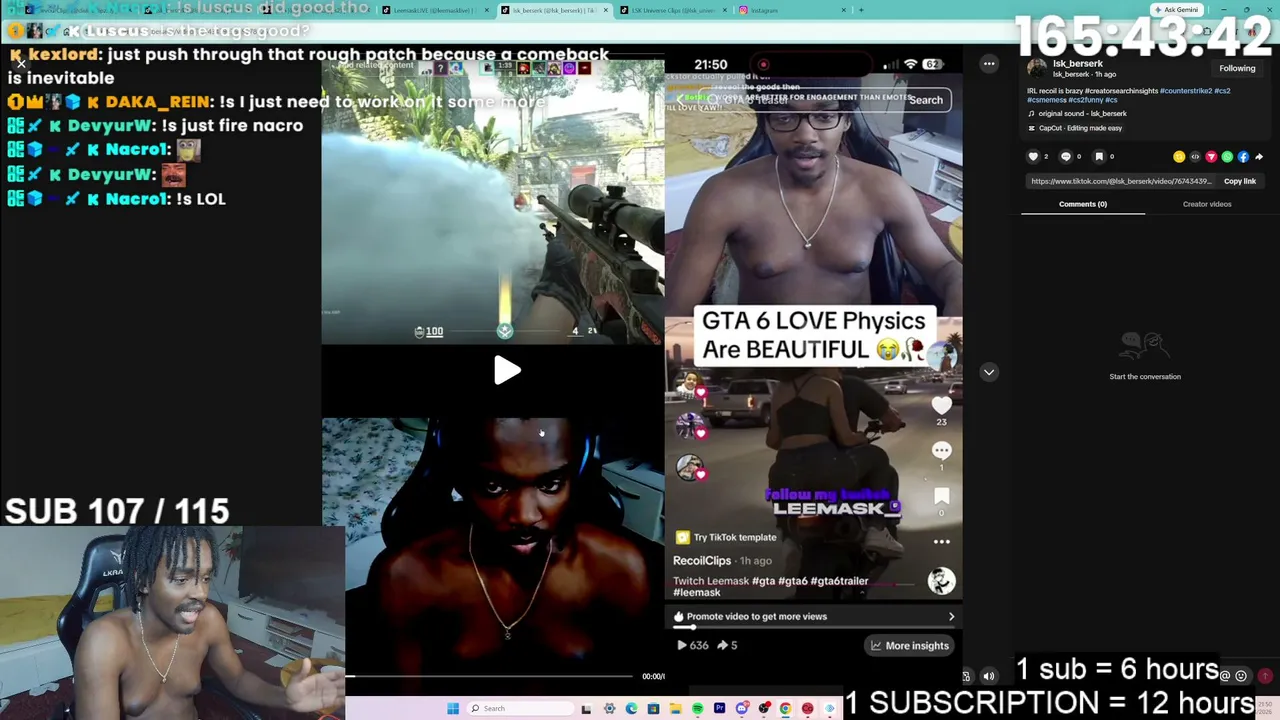Image resolution: width=1280 pixels, height=720 pixels.
Task: Open Microsoft Edge from the taskbar
Action: pyautogui.click(x=631, y=709)
